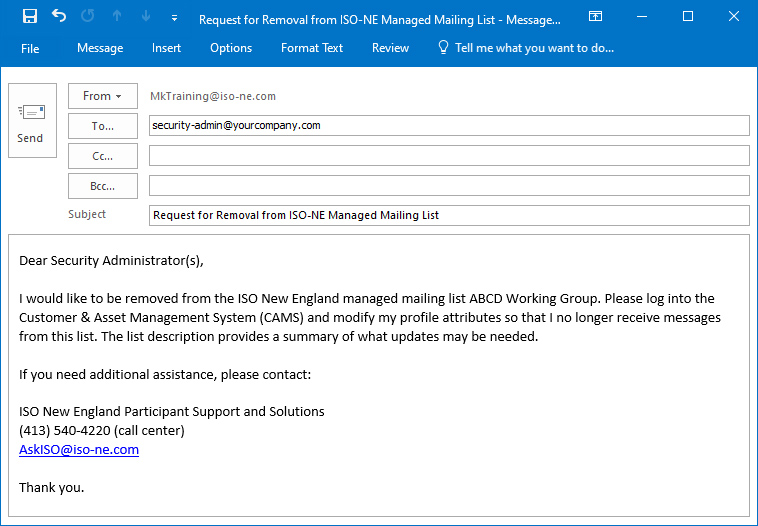Select the Format Text tab

[x=311, y=48]
